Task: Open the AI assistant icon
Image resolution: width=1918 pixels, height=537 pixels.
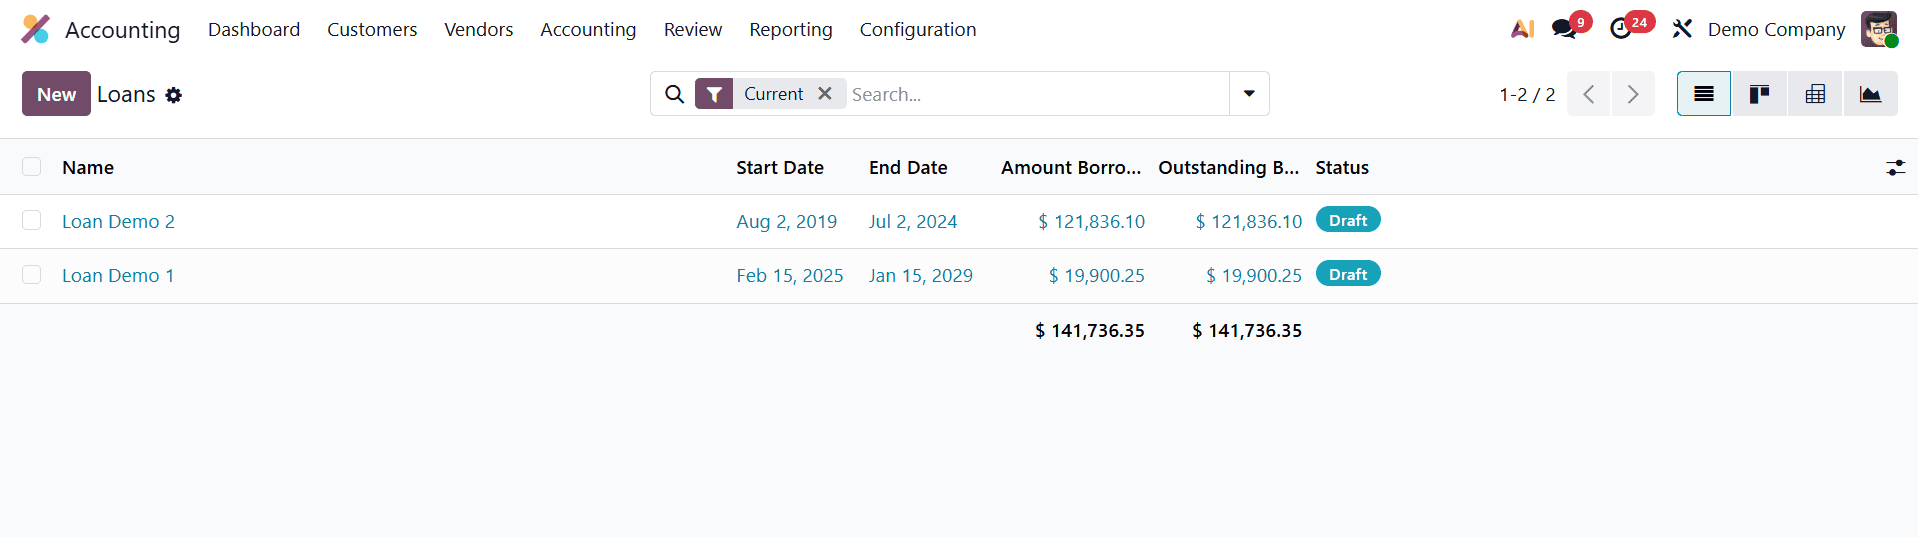Action: coord(1522,29)
